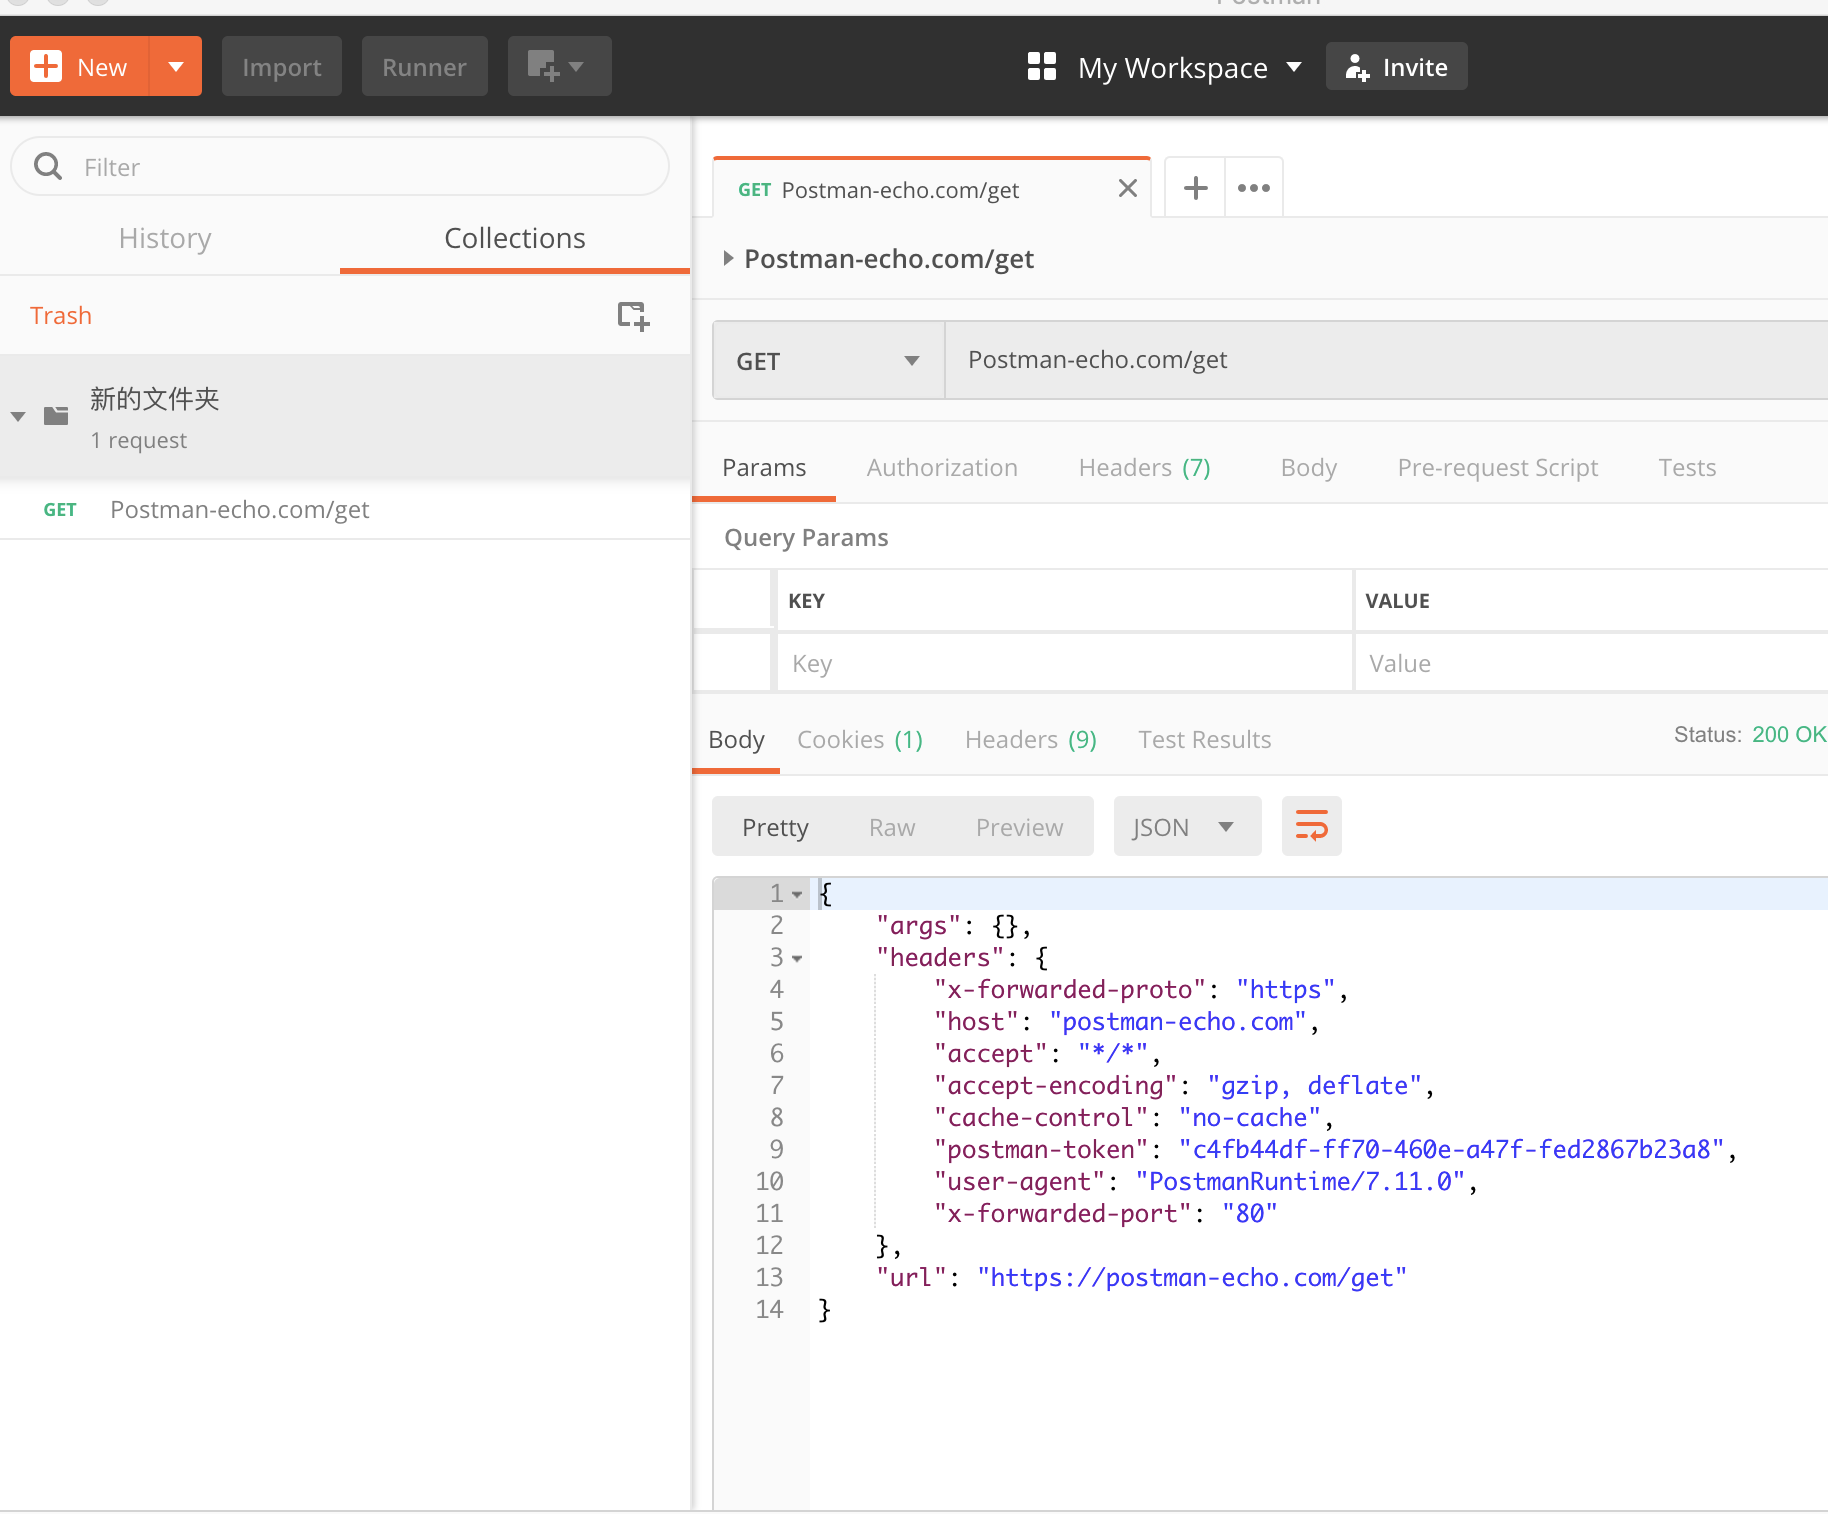Click the new collection icon
This screenshot has height=1514, width=1828.
pyautogui.click(x=633, y=316)
